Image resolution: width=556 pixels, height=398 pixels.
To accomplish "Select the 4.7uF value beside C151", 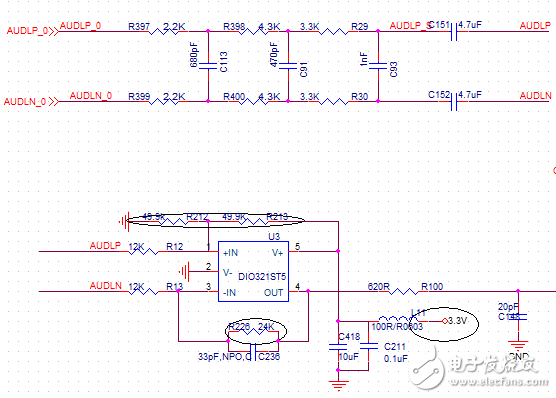I will click(x=470, y=25).
